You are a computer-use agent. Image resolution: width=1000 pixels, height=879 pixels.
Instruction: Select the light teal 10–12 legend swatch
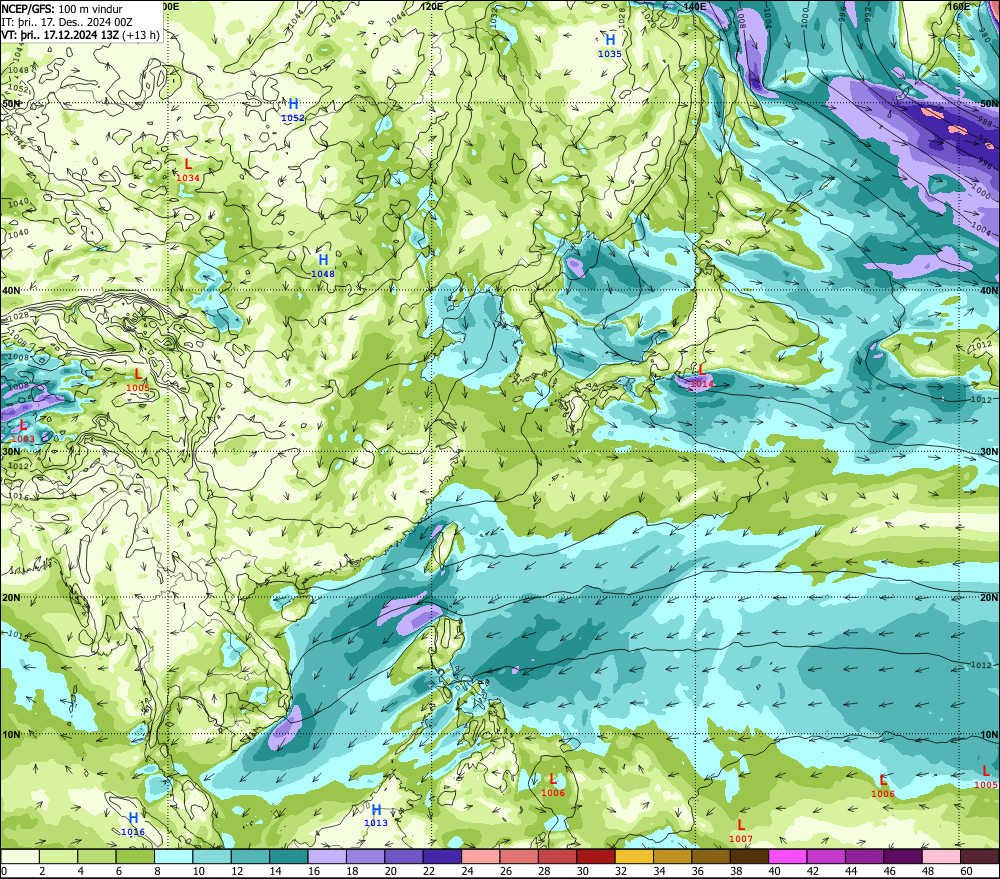[x=212, y=856]
